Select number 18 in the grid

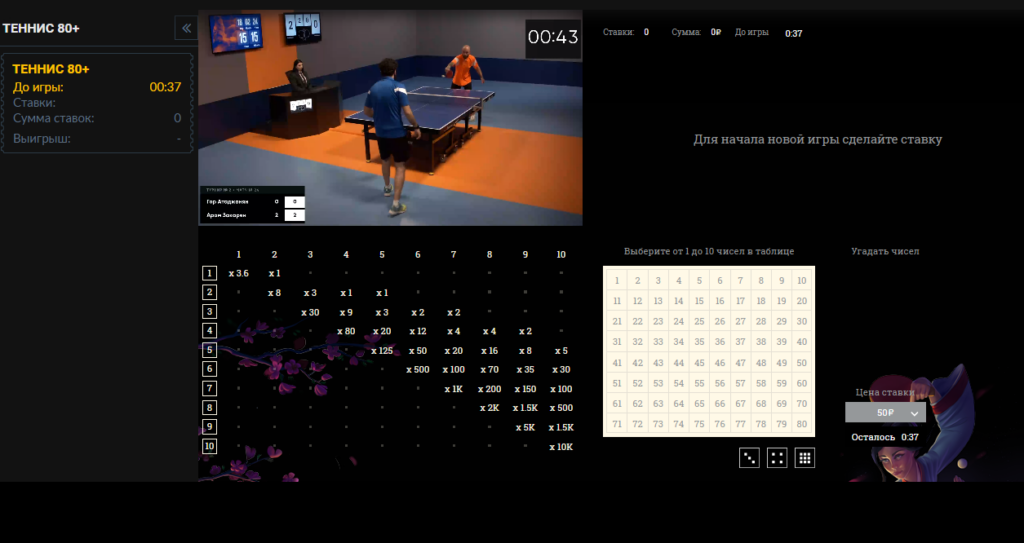(x=761, y=301)
